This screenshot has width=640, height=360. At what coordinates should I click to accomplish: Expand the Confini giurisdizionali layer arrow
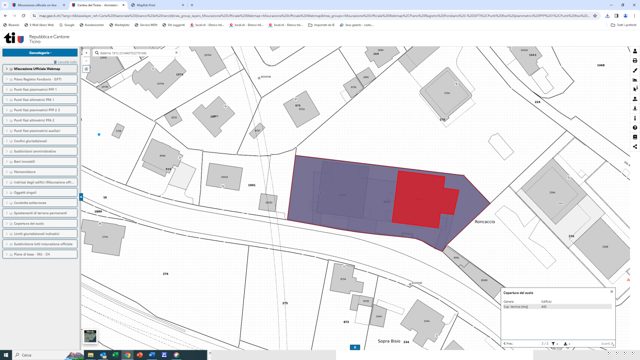click(x=7, y=141)
